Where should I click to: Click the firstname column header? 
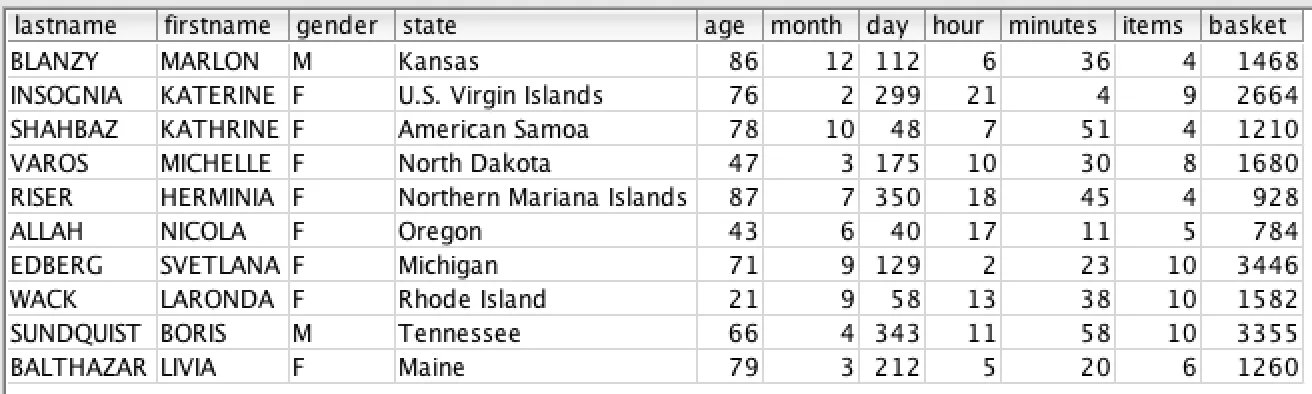tap(222, 26)
